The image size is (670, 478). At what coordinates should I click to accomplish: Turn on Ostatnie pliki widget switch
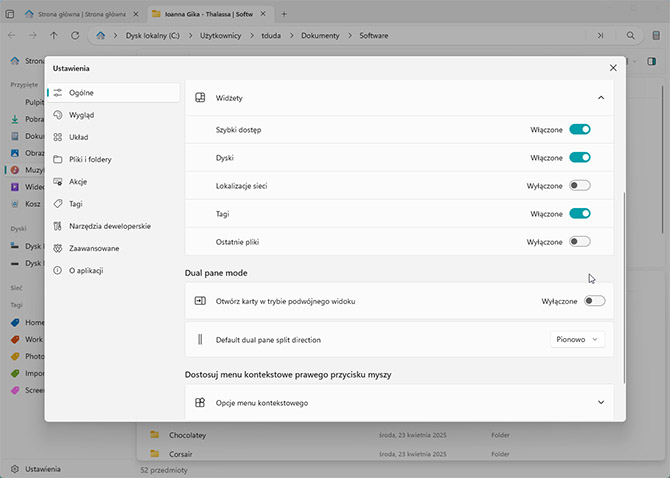click(579, 242)
